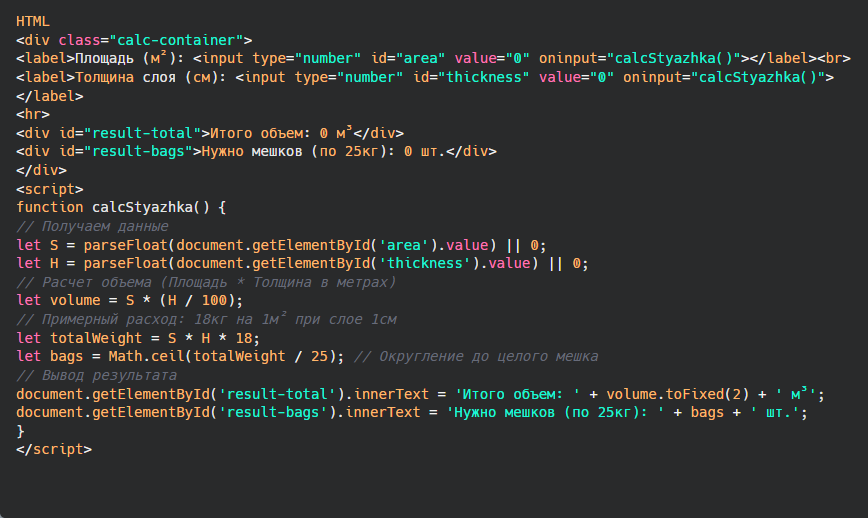868x518 pixels.
Task: Click the comment '// Примерный расход: 18кг'
Action: (x=206, y=319)
